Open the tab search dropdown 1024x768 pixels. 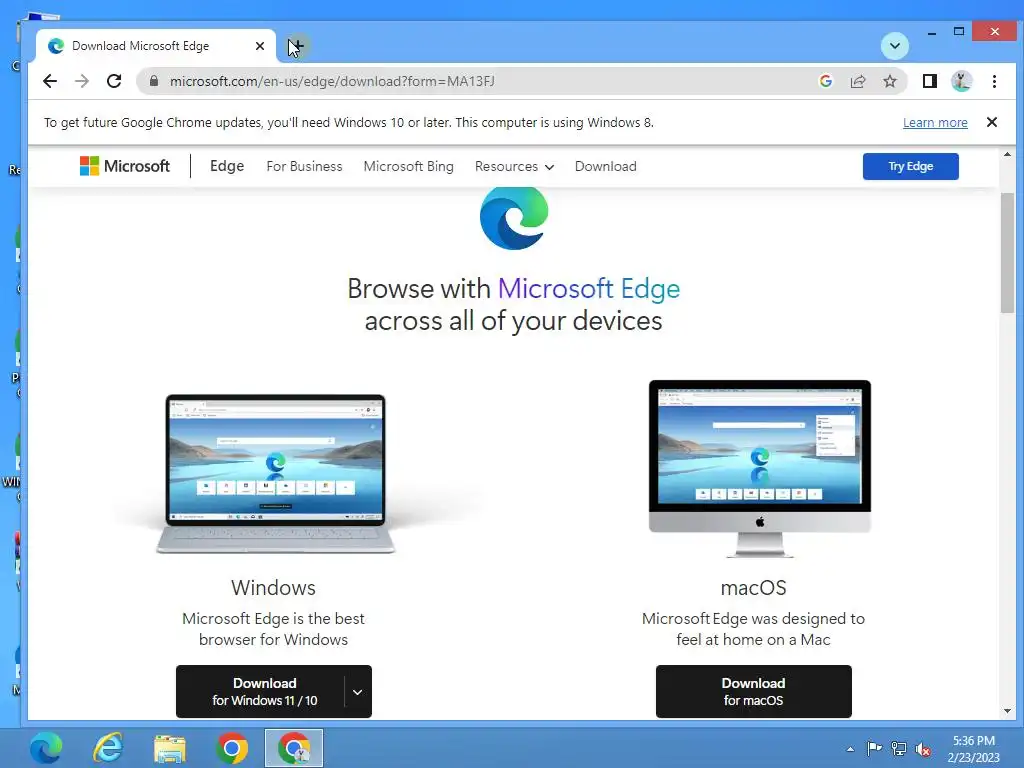click(x=895, y=46)
